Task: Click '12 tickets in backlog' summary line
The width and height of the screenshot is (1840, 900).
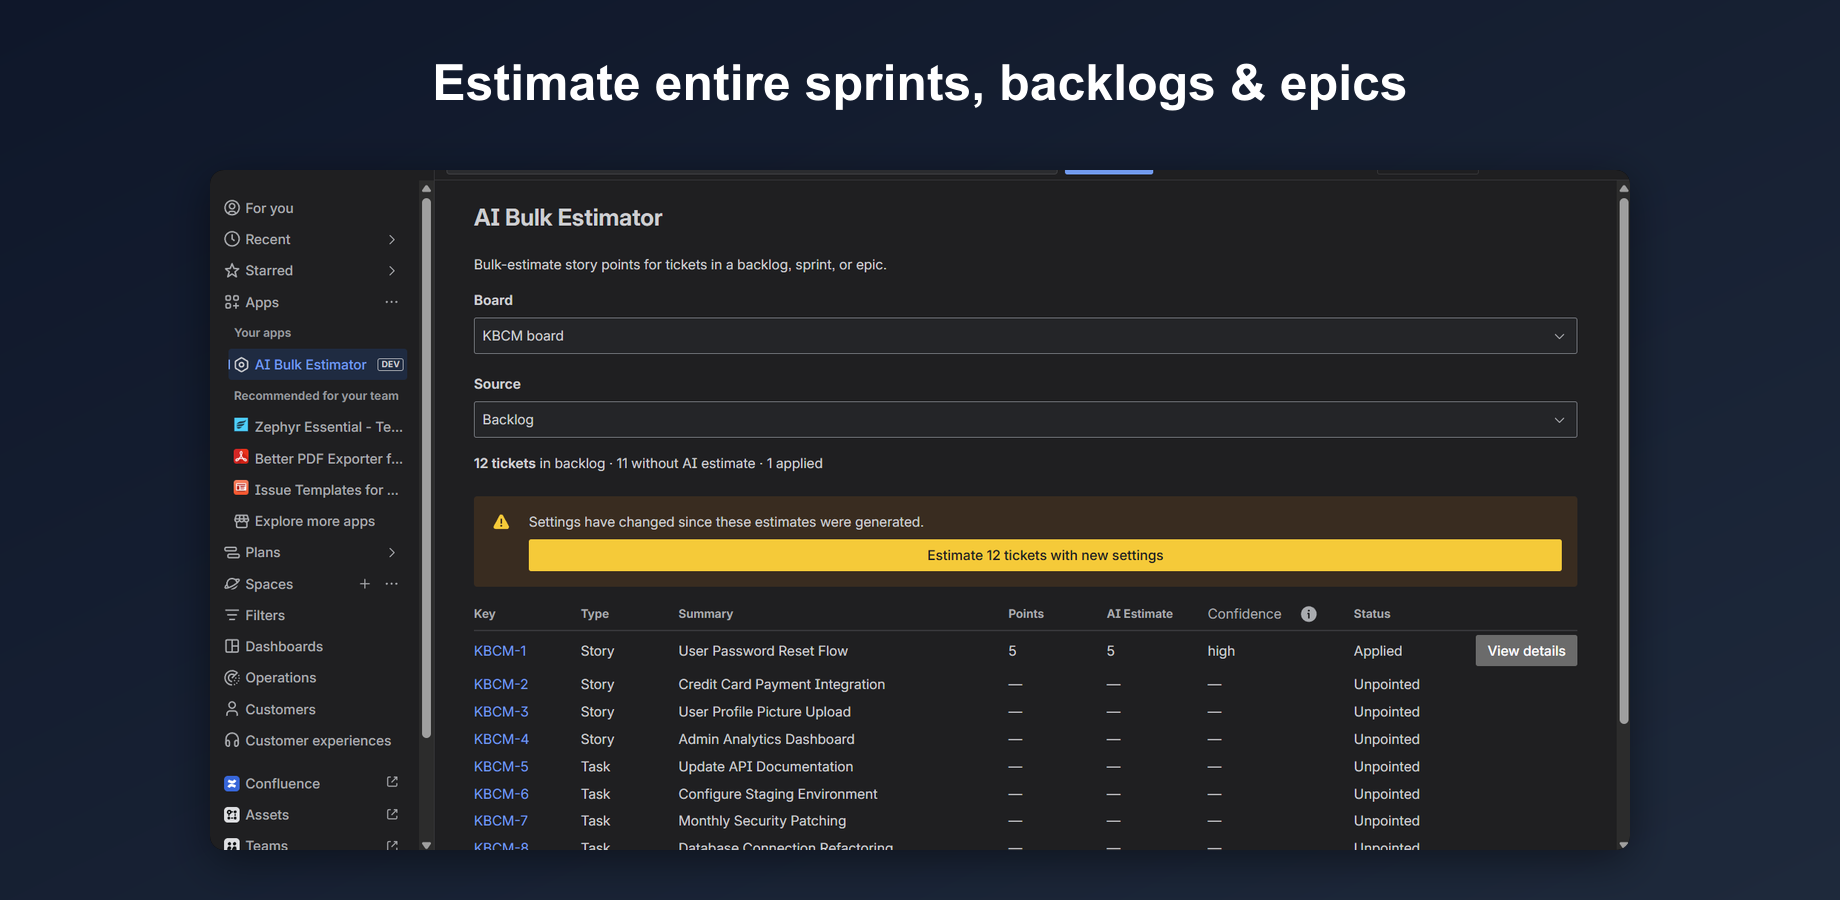Action: pos(648,463)
